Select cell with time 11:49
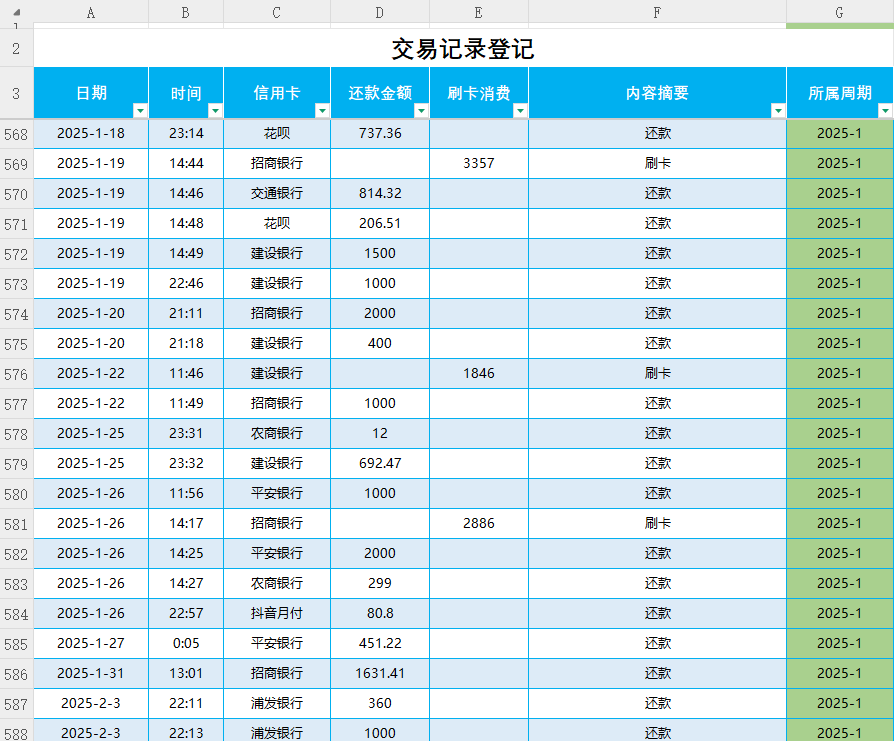Viewport: 894px width, 741px height. [186, 404]
